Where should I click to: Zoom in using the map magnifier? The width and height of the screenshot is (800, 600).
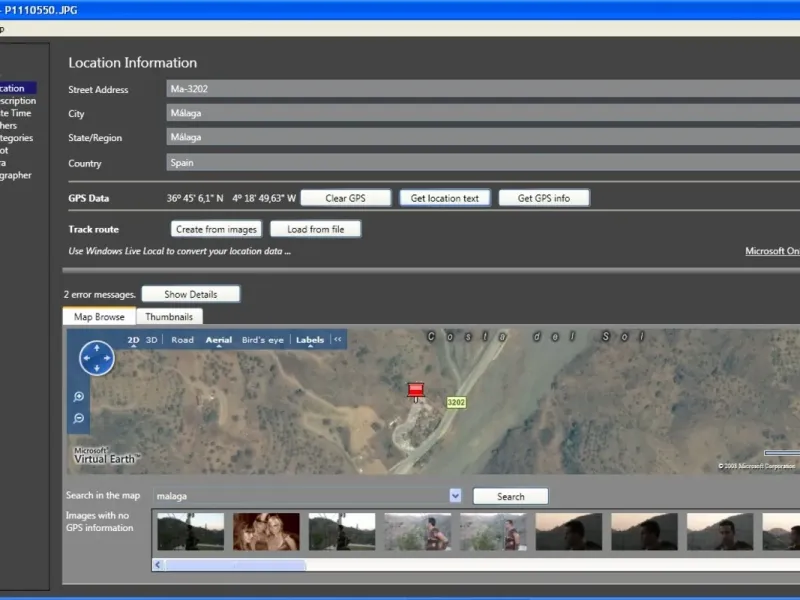[x=79, y=397]
